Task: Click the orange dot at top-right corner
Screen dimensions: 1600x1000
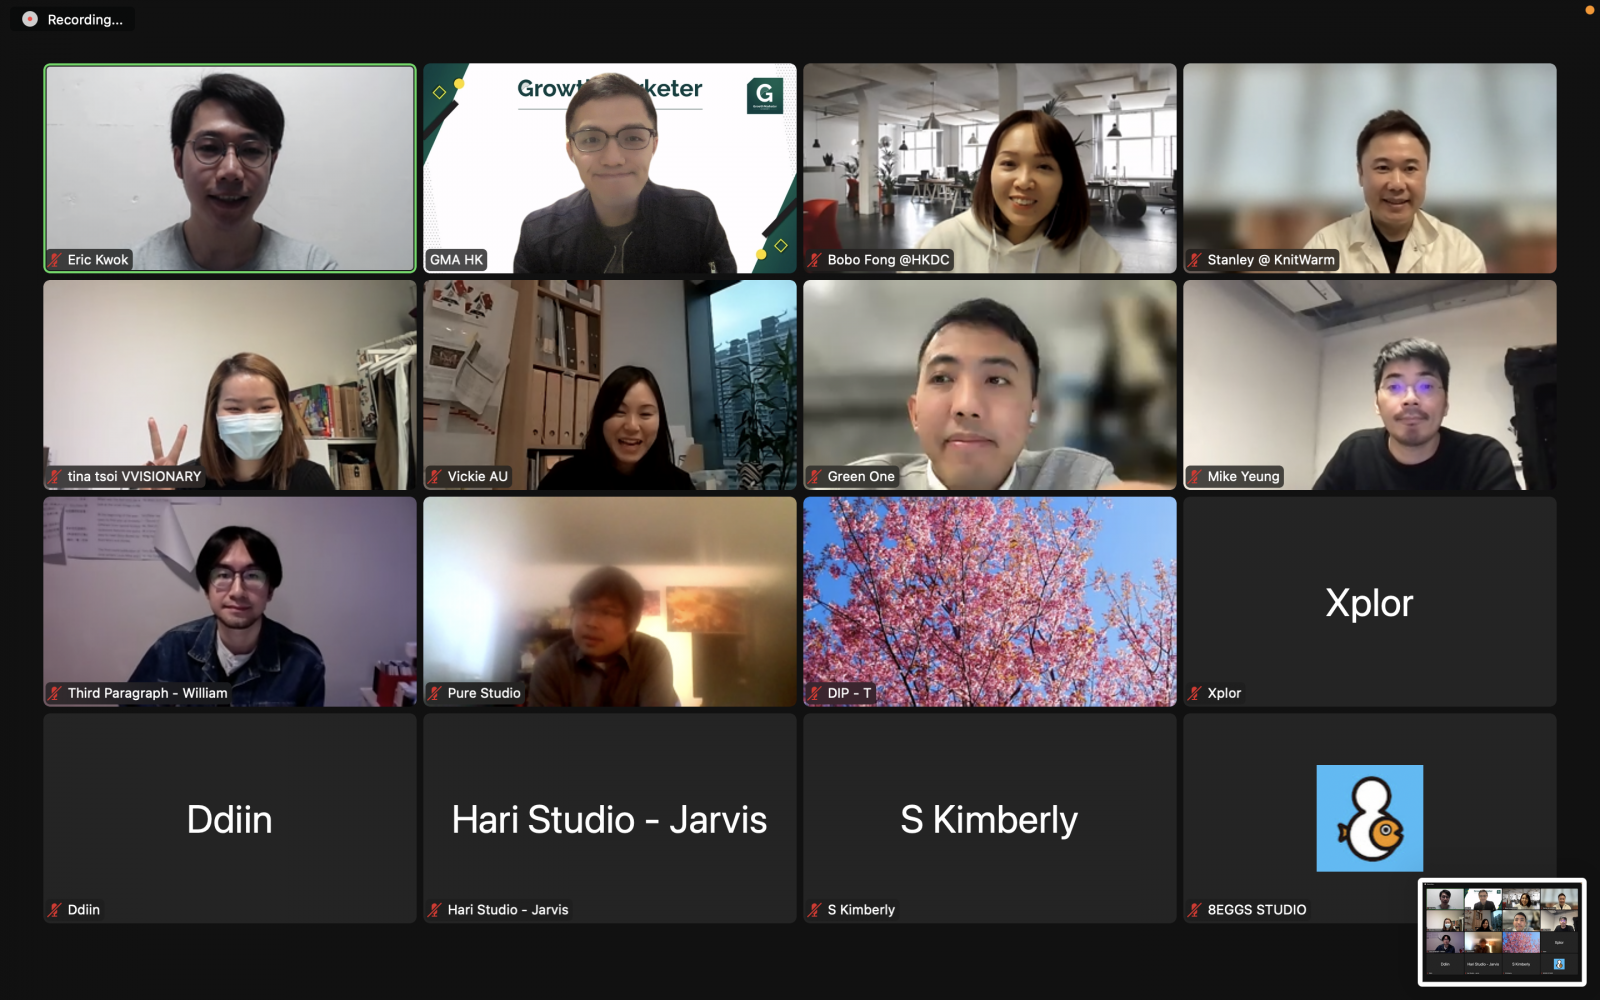Action: tap(1590, 10)
